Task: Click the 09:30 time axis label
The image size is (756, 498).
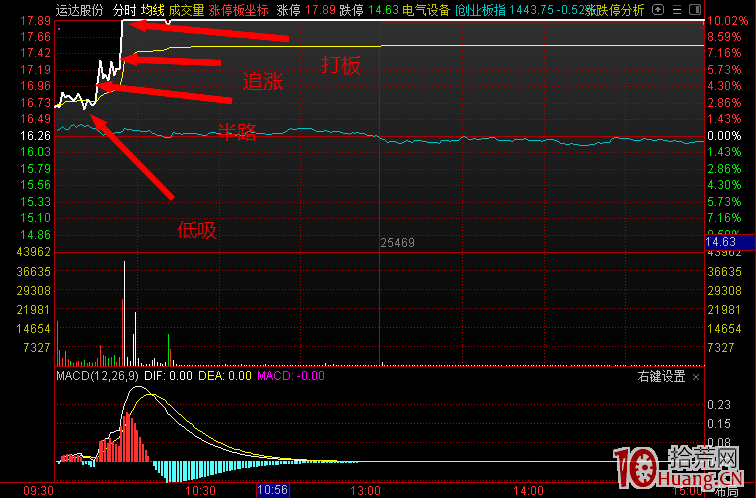Action: (38, 491)
